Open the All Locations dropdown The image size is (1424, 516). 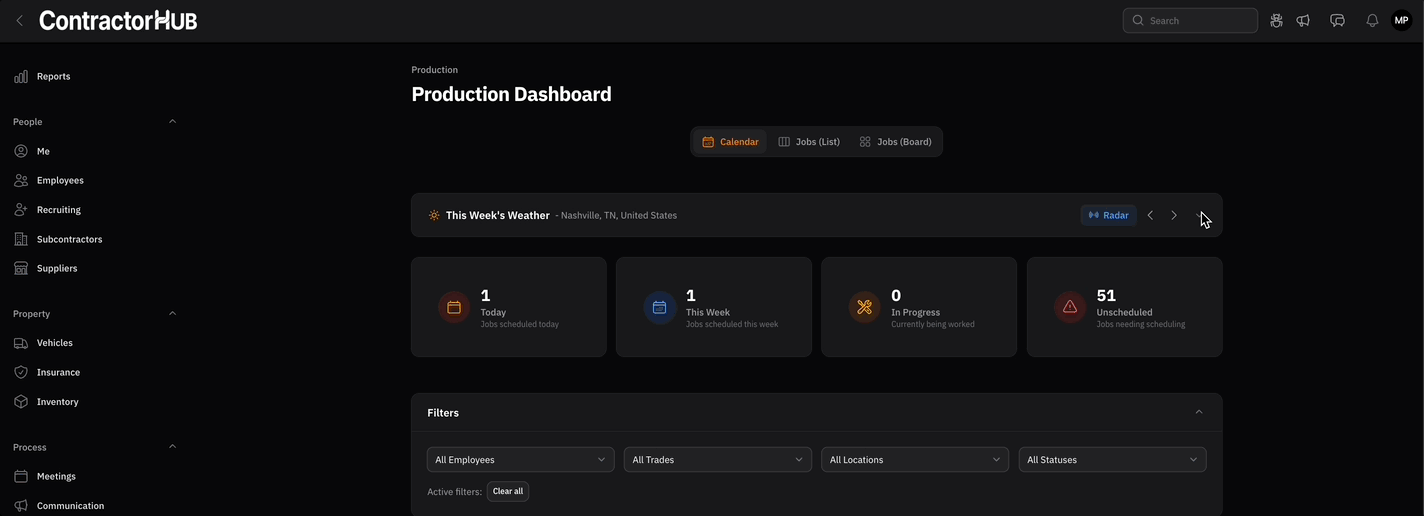pyautogui.click(x=915, y=460)
